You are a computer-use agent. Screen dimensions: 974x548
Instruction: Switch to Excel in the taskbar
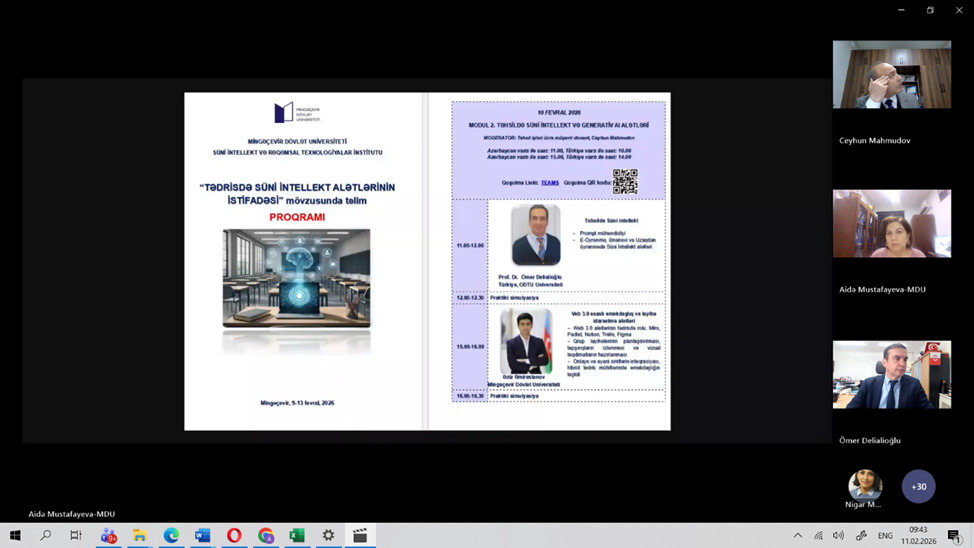(x=297, y=536)
